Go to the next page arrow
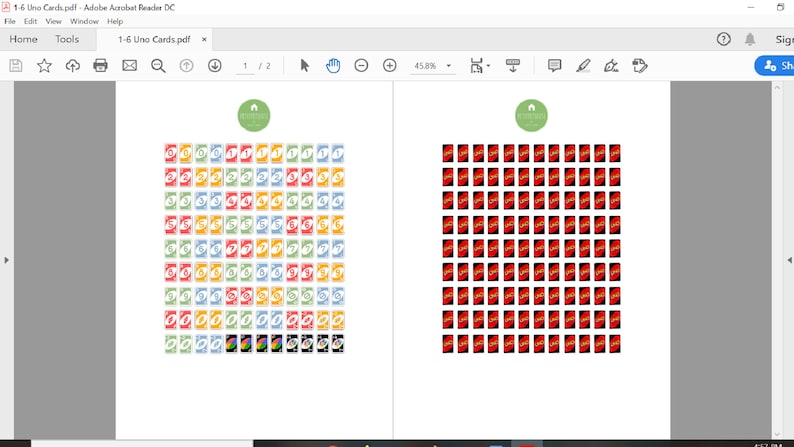The width and height of the screenshot is (794, 447). pyautogui.click(x=215, y=65)
